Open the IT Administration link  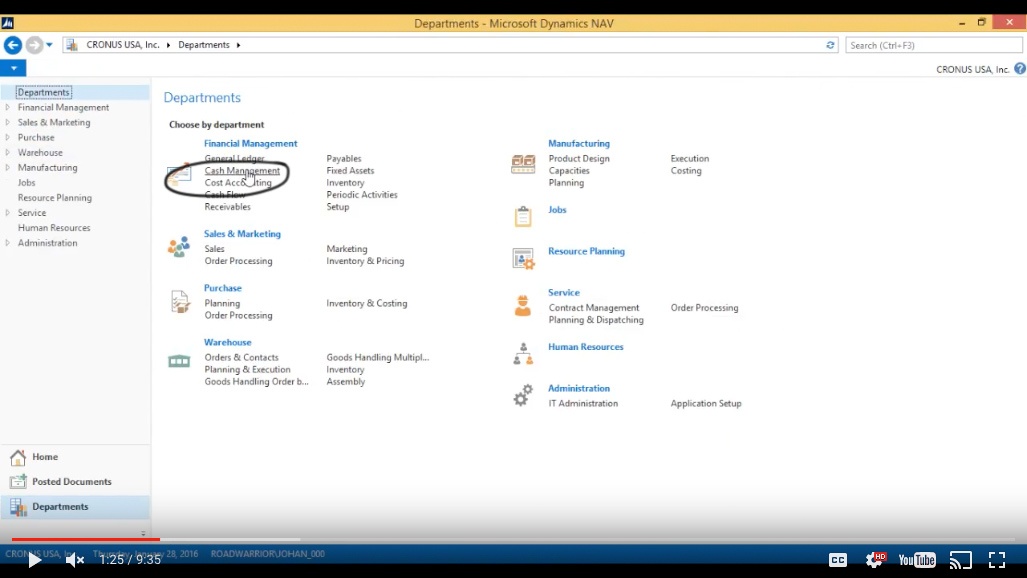click(583, 404)
